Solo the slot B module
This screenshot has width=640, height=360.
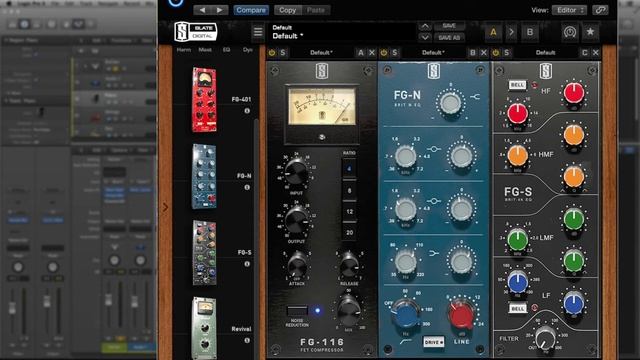395,53
